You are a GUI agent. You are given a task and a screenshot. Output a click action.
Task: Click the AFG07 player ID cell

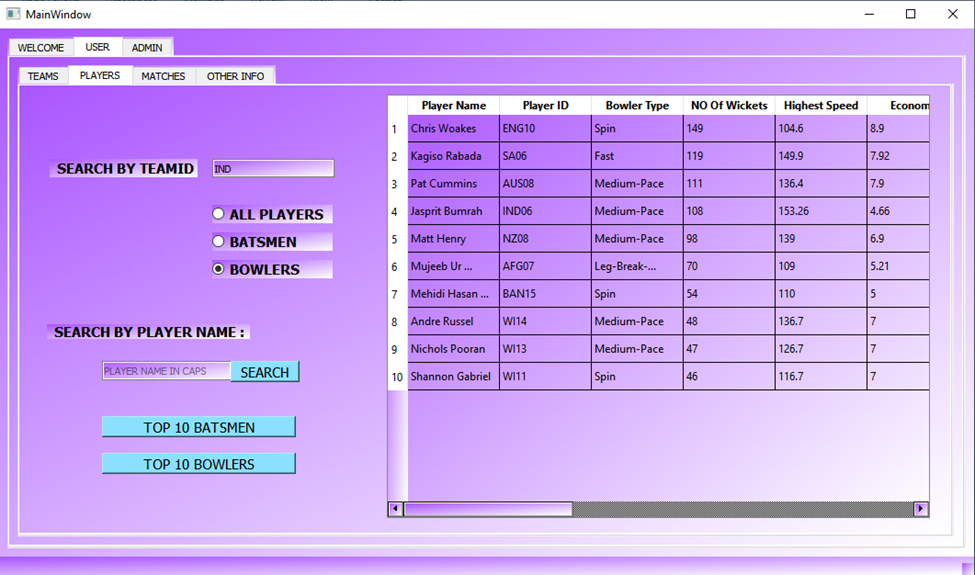(x=545, y=266)
